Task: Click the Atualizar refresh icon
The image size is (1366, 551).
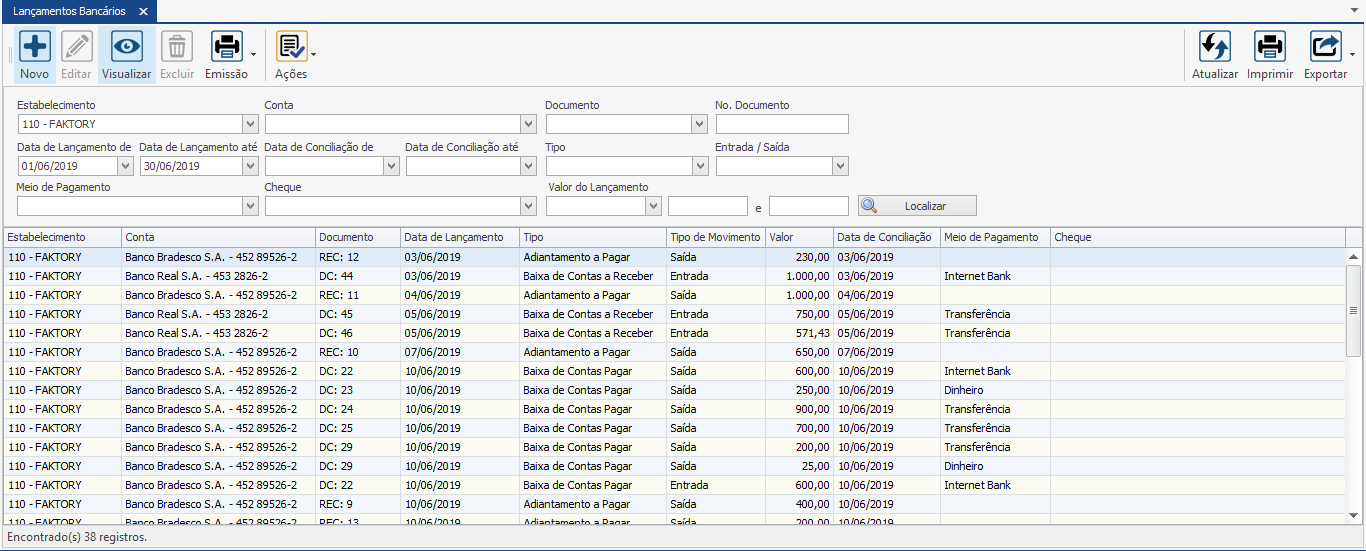Action: 1214,47
